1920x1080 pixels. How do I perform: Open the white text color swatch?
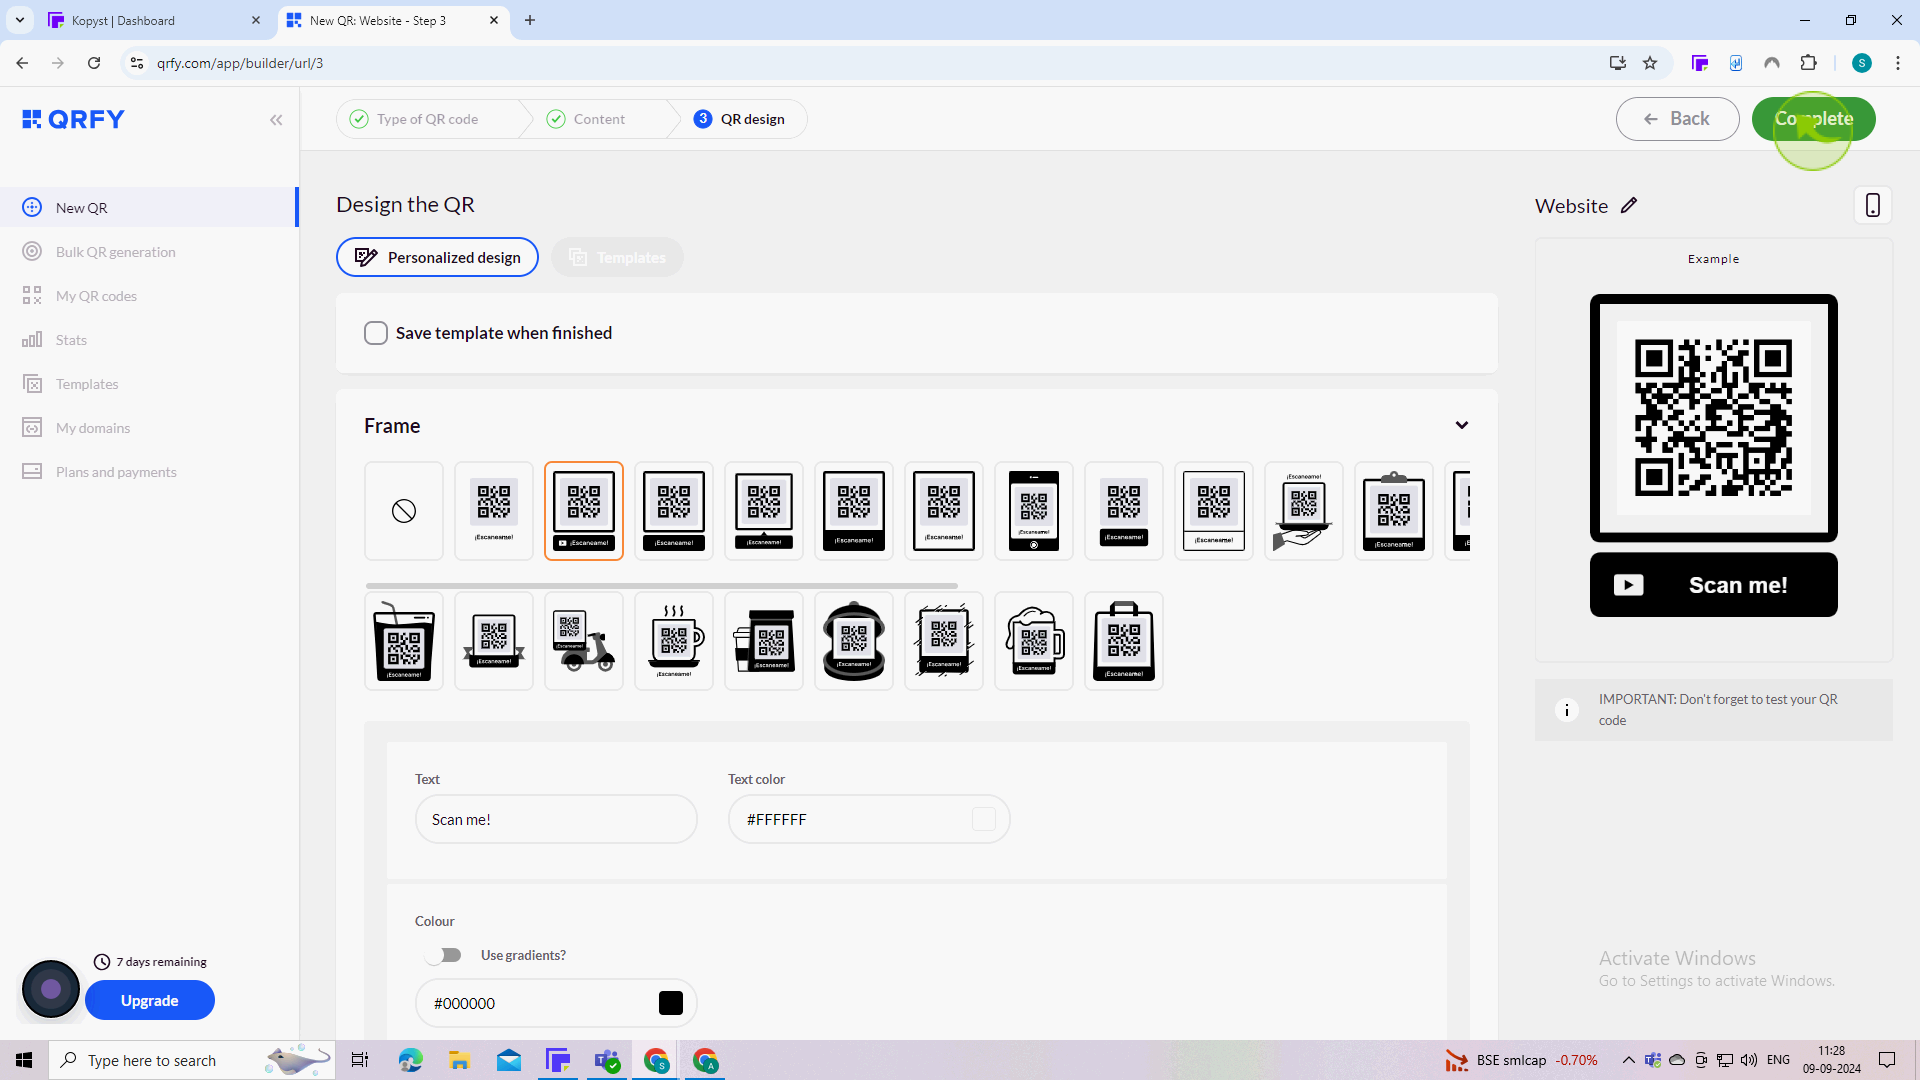984,819
